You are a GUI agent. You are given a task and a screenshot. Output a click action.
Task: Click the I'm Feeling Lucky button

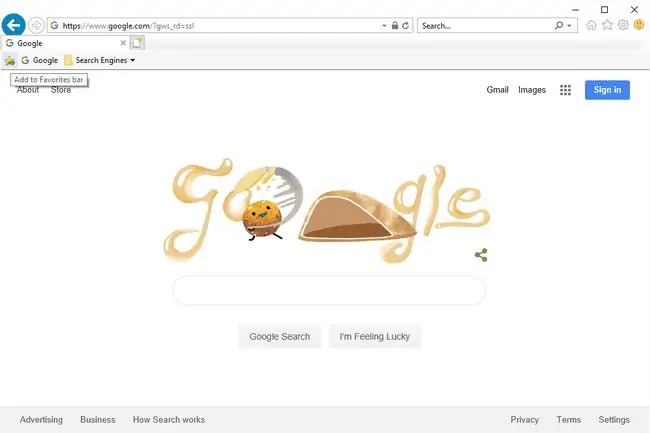click(x=375, y=336)
